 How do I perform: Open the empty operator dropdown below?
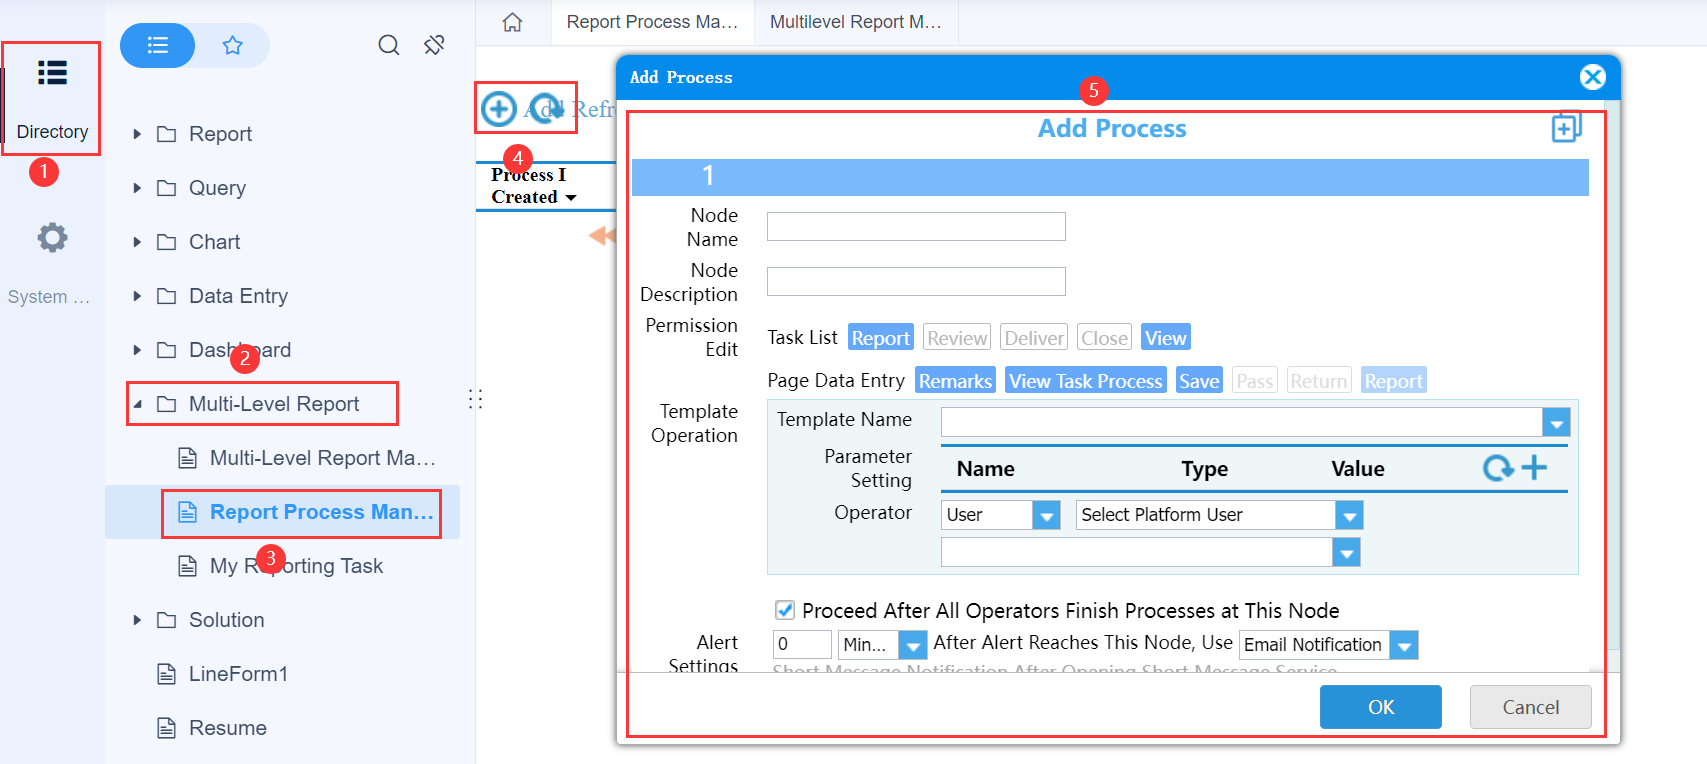tap(1346, 552)
